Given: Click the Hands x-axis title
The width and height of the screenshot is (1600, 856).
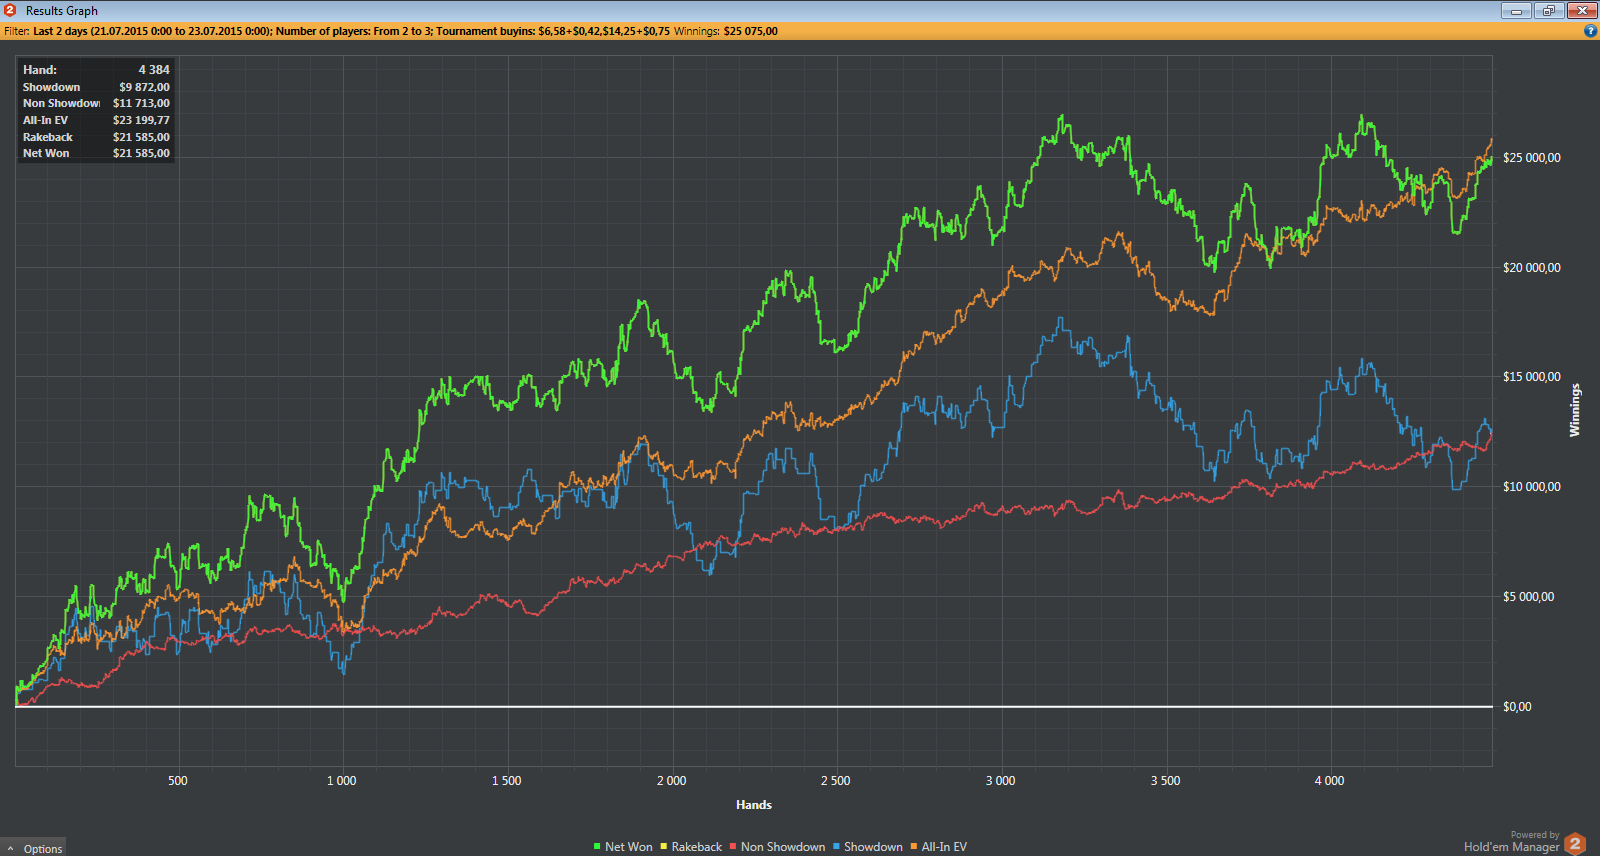Looking at the screenshot, I should [x=754, y=805].
